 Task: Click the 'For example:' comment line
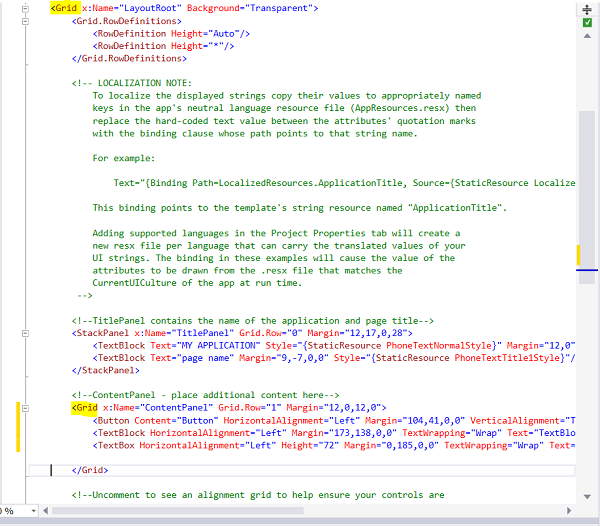[124, 158]
